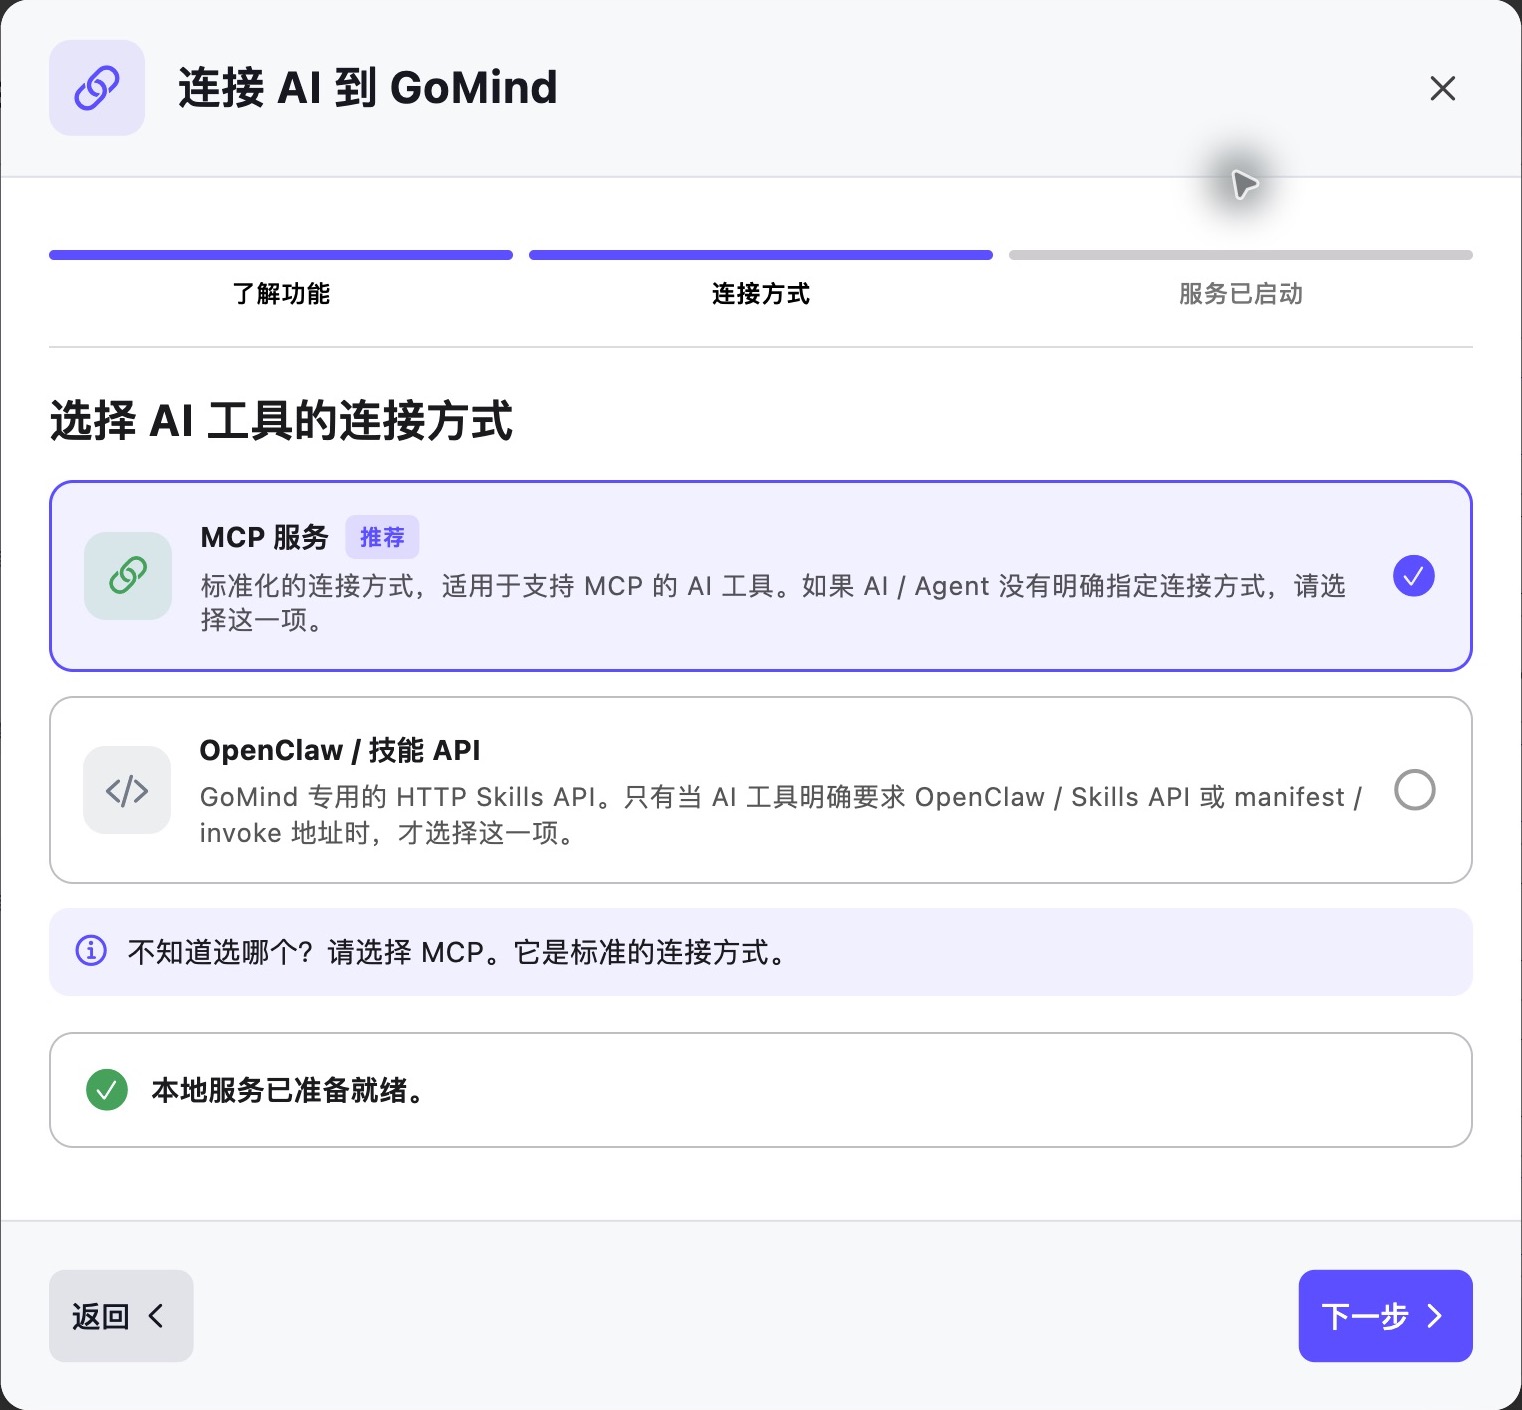Click the 下一步 button

click(x=1386, y=1316)
